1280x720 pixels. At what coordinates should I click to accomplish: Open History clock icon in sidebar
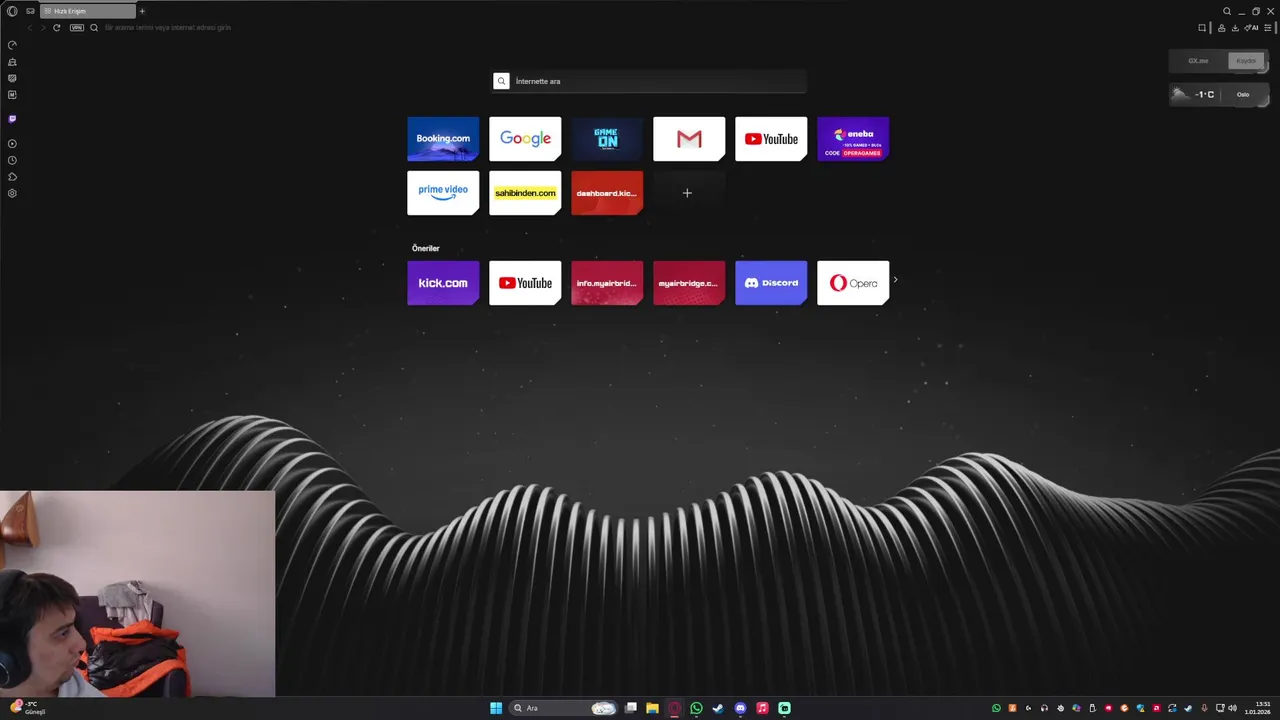click(x=12, y=160)
